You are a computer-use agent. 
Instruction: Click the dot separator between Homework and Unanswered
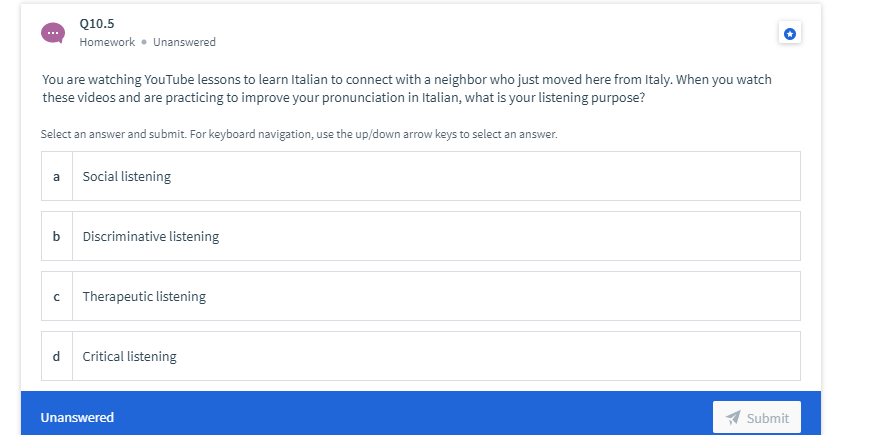pyautogui.click(x=144, y=42)
